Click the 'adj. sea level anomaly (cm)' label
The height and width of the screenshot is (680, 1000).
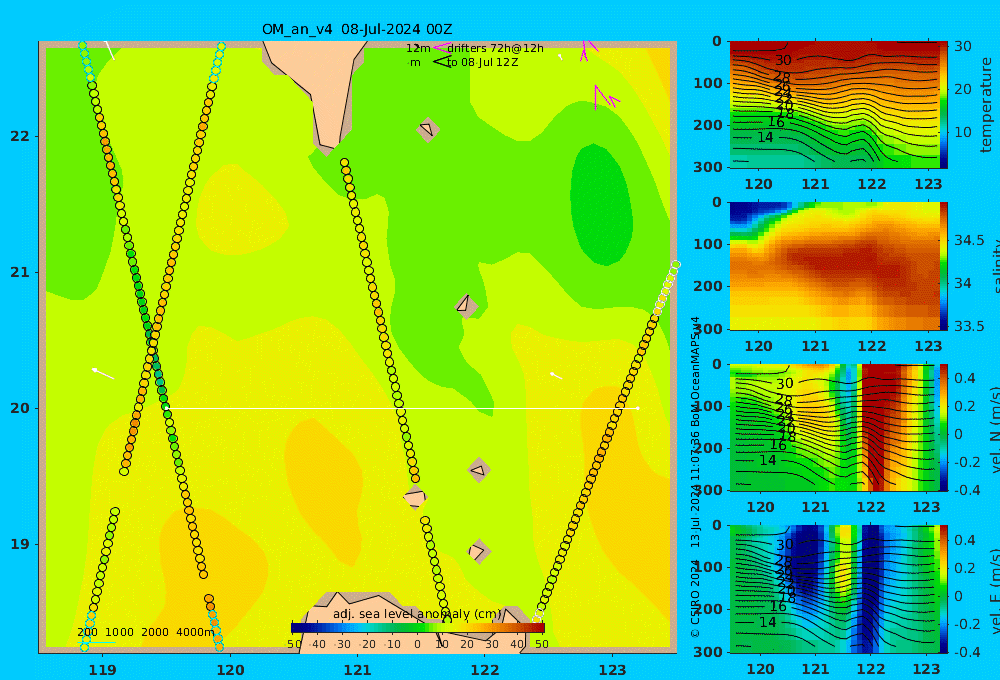(x=418, y=614)
